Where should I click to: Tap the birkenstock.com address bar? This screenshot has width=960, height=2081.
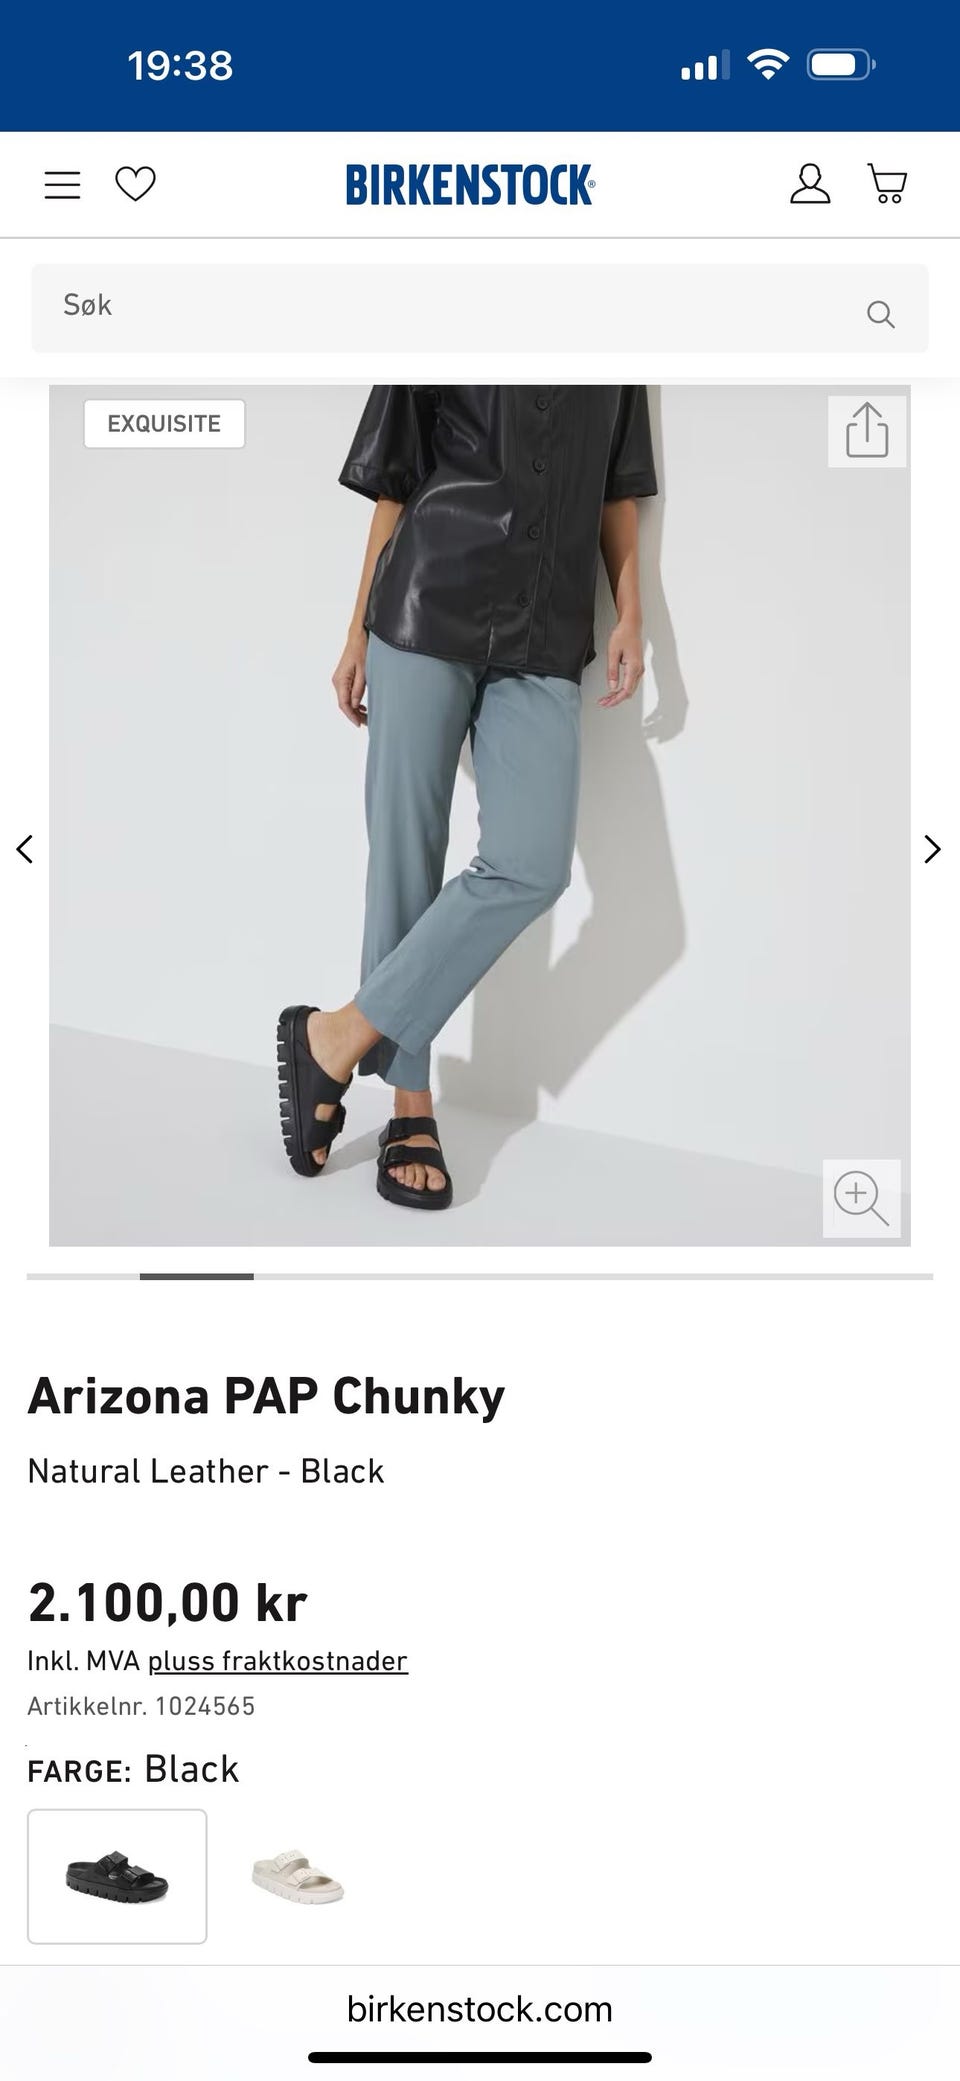click(x=480, y=2008)
